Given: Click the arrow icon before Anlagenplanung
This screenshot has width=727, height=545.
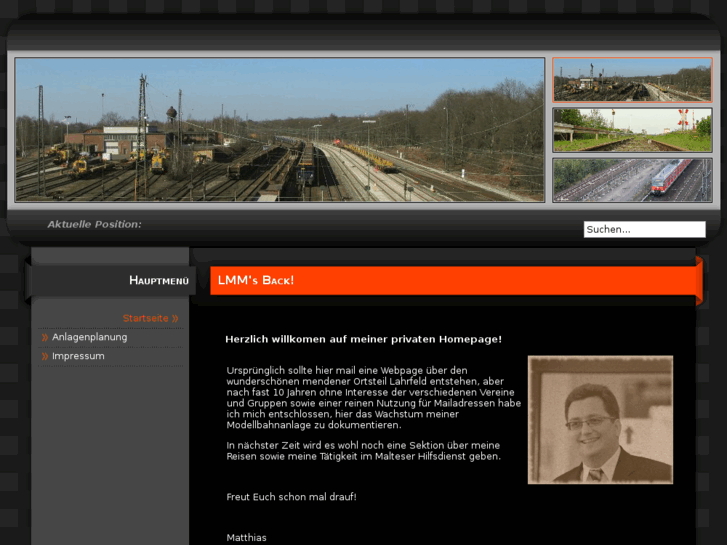Looking at the screenshot, I should (45, 337).
